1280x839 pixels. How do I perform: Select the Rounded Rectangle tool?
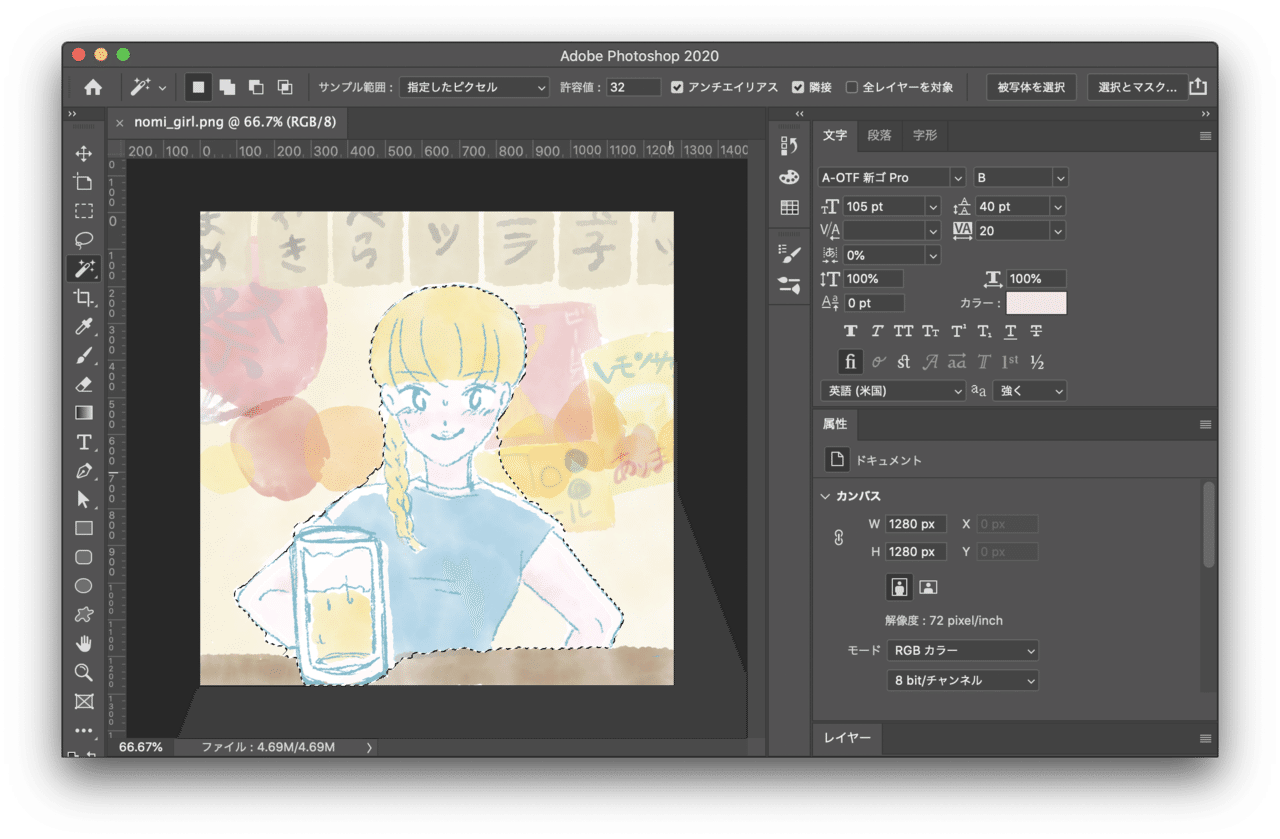(x=84, y=557)
